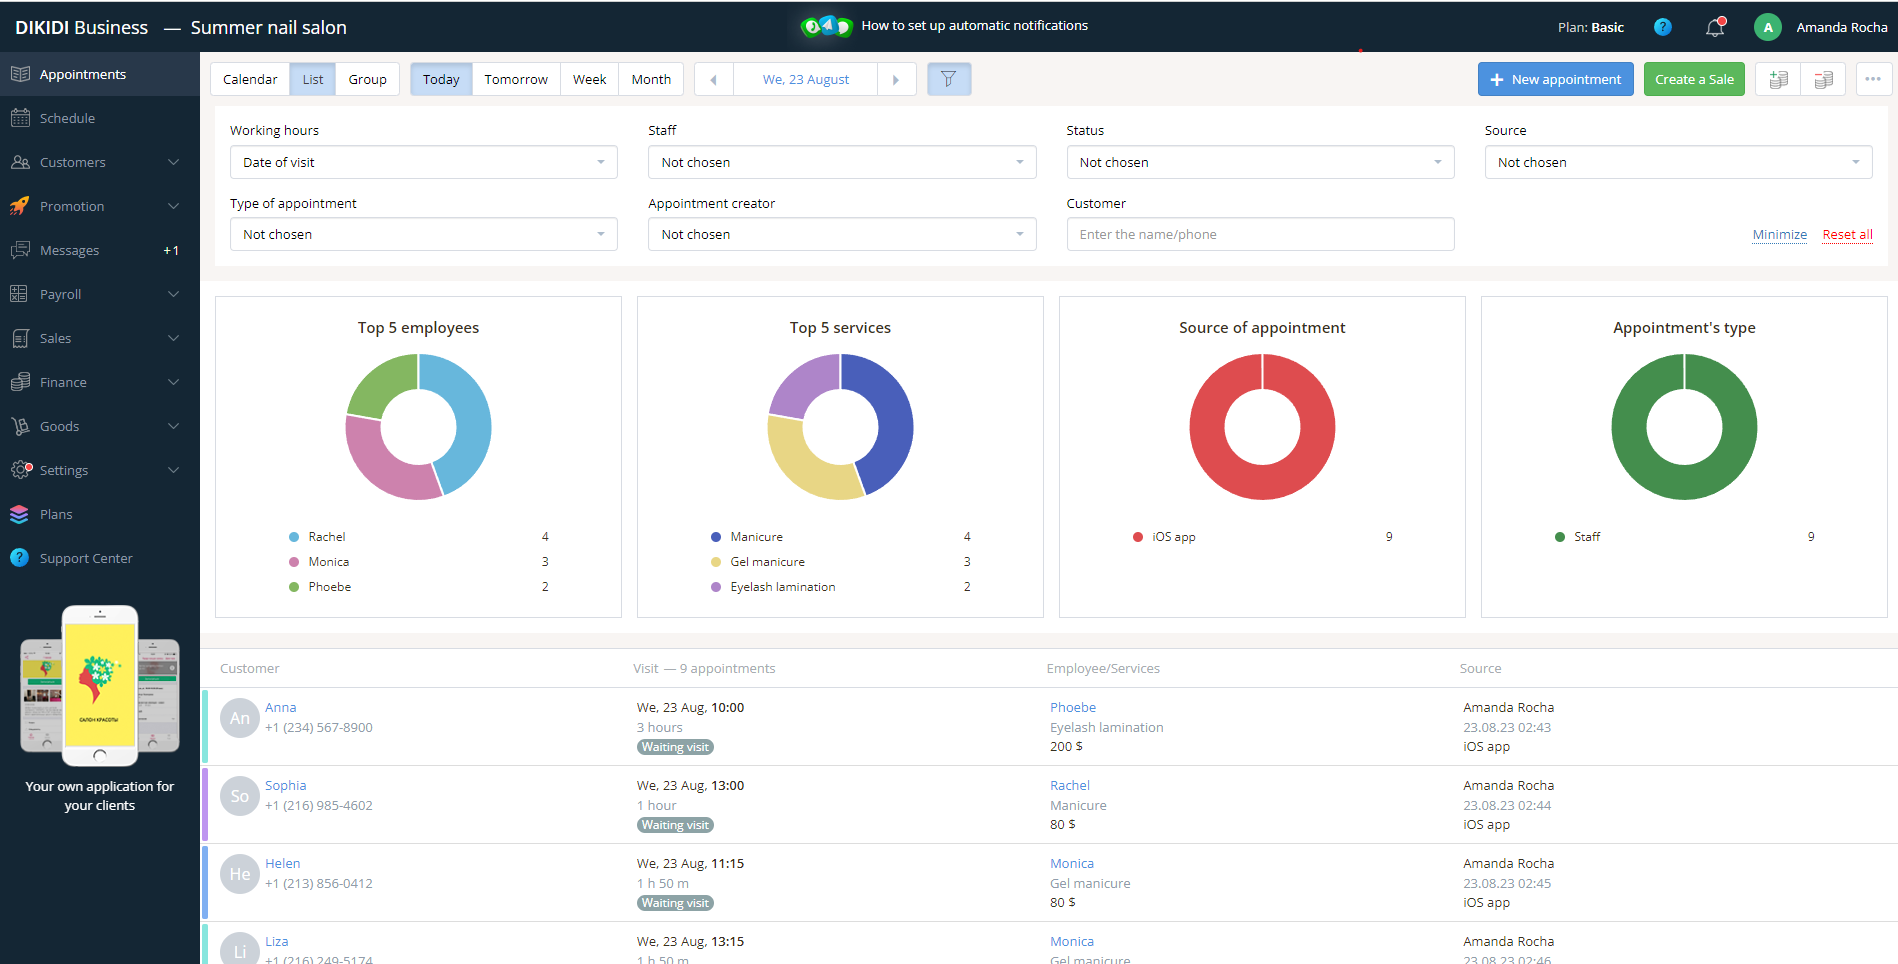Click Helen's avatar circle
Screen dimensions: 1898x964
[x=240, y=874]
